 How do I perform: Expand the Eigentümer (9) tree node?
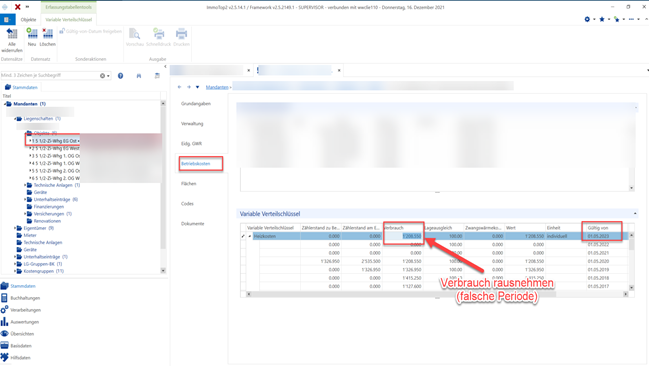coord(15,228)
